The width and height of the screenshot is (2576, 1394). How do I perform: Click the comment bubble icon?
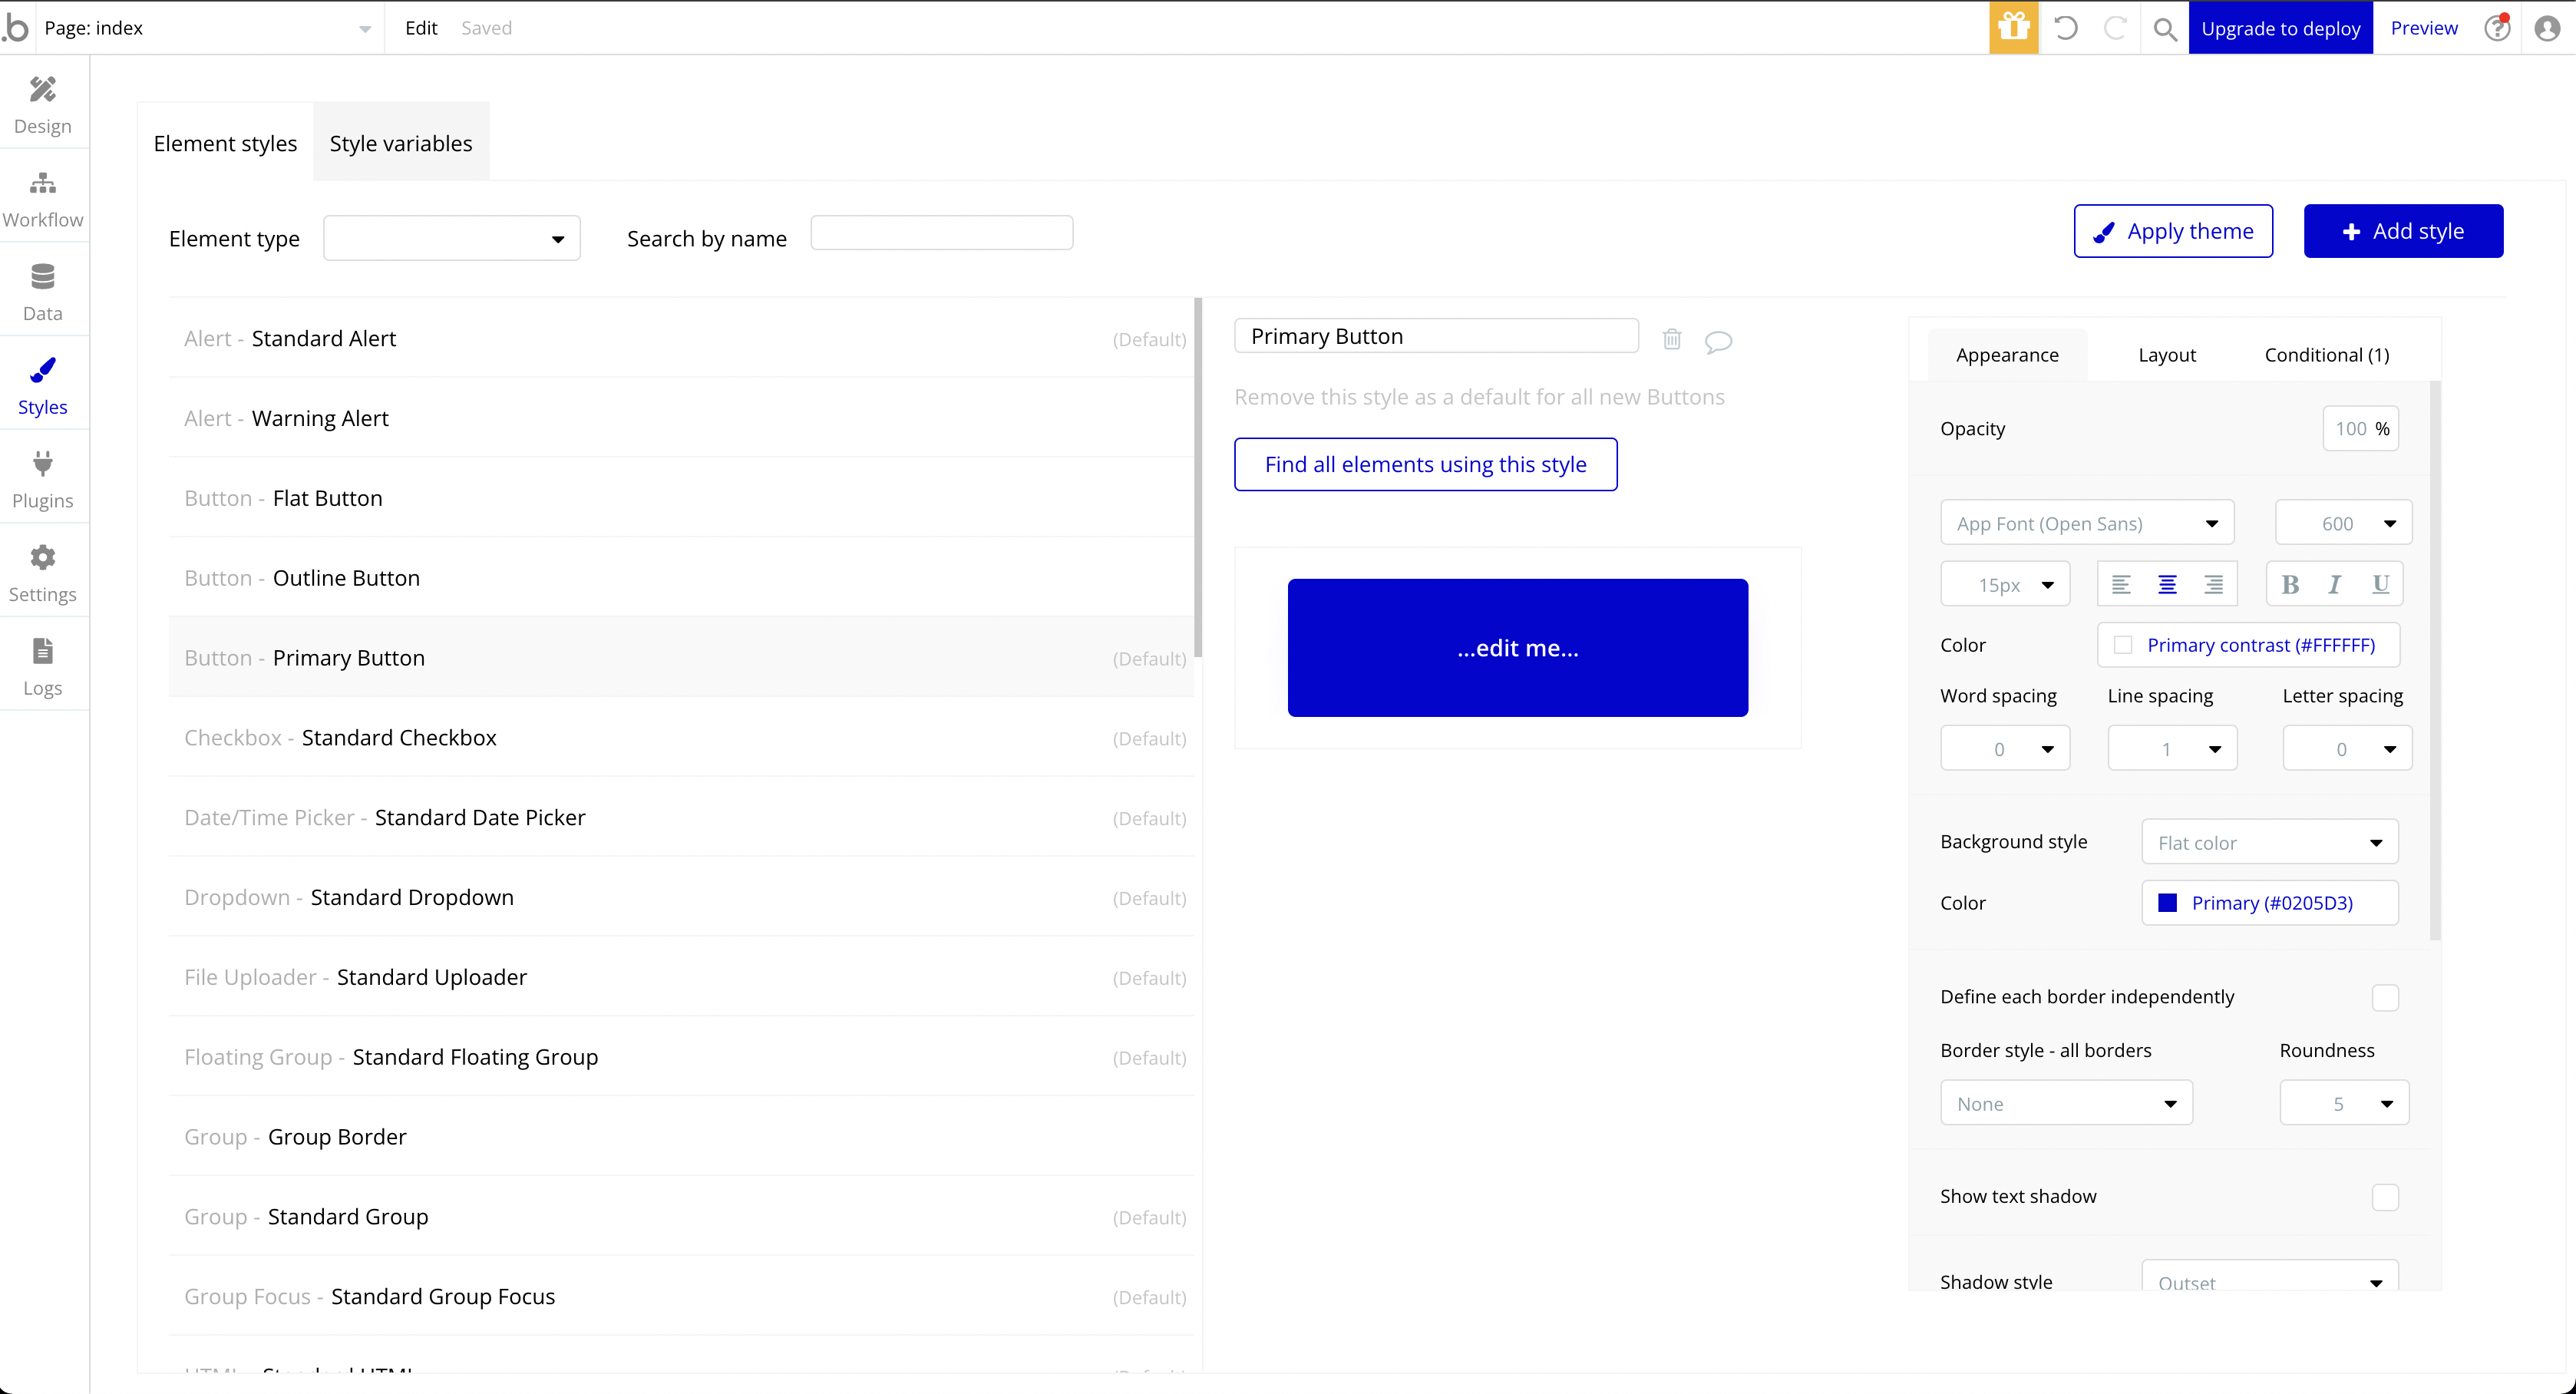pos(1718,341)
